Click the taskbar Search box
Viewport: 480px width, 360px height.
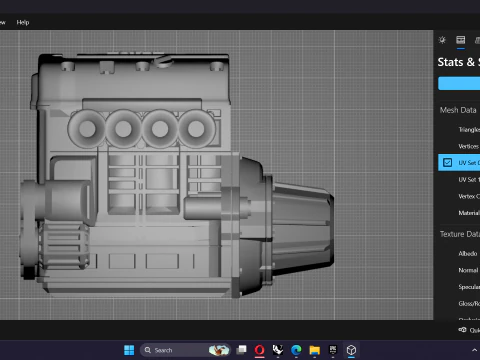[185, 350]
